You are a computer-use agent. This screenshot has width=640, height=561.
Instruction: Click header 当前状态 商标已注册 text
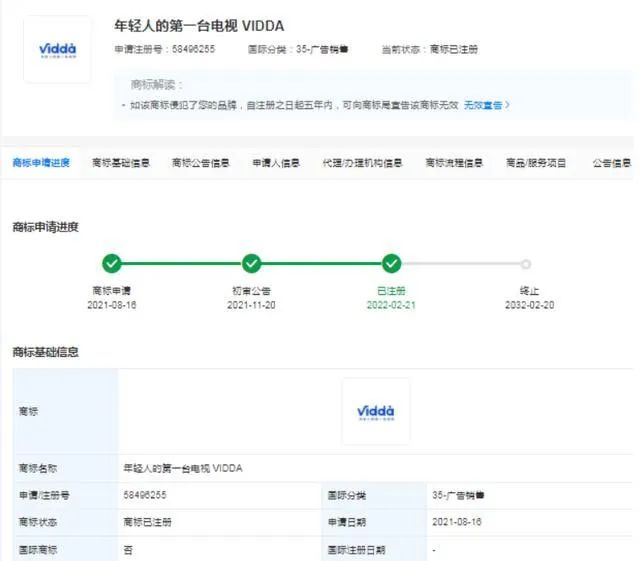coord(430,49)
